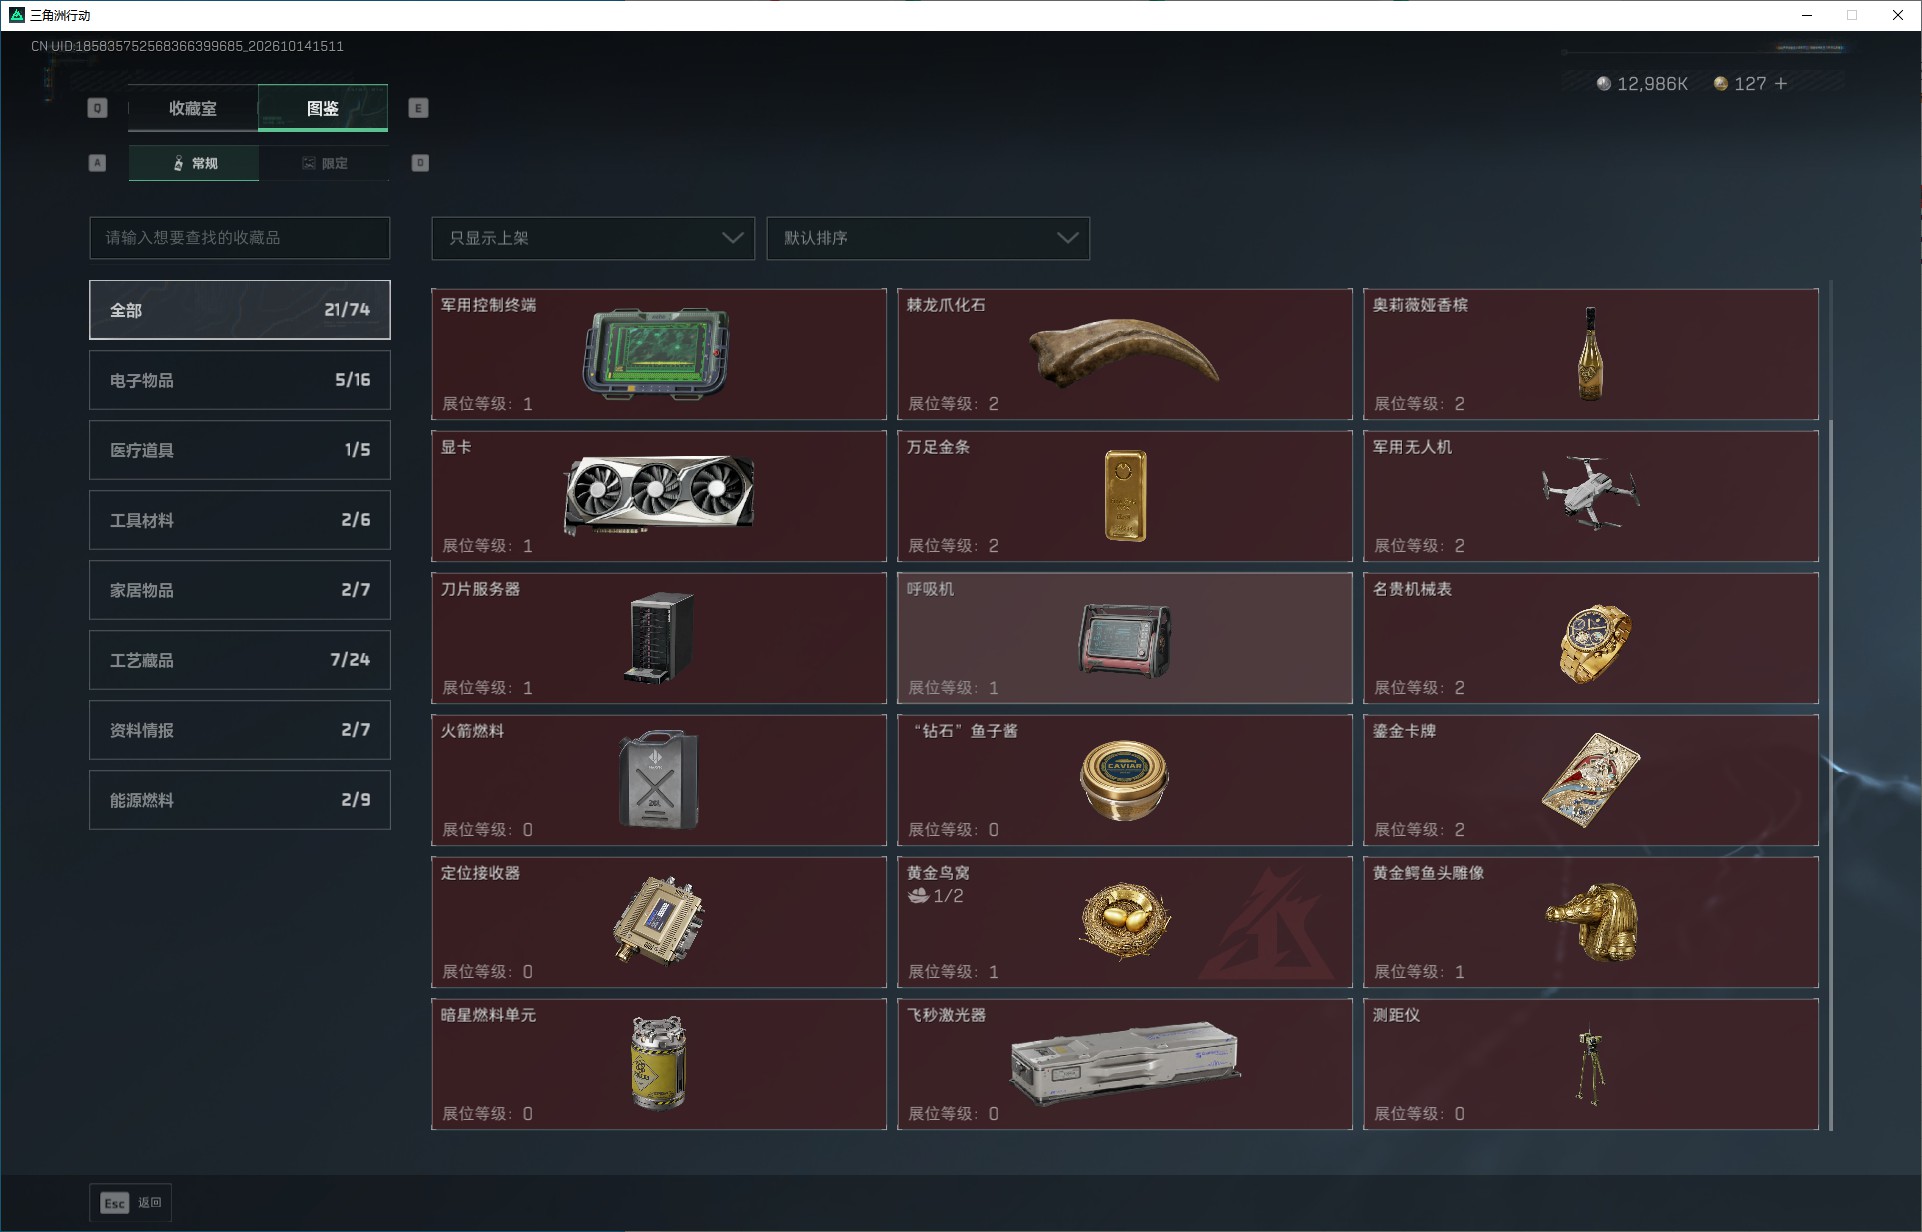Select the 限定 sub-tab
Image resolution: width=1922 pixels, height=1232 pixels.
click(324, 163)
